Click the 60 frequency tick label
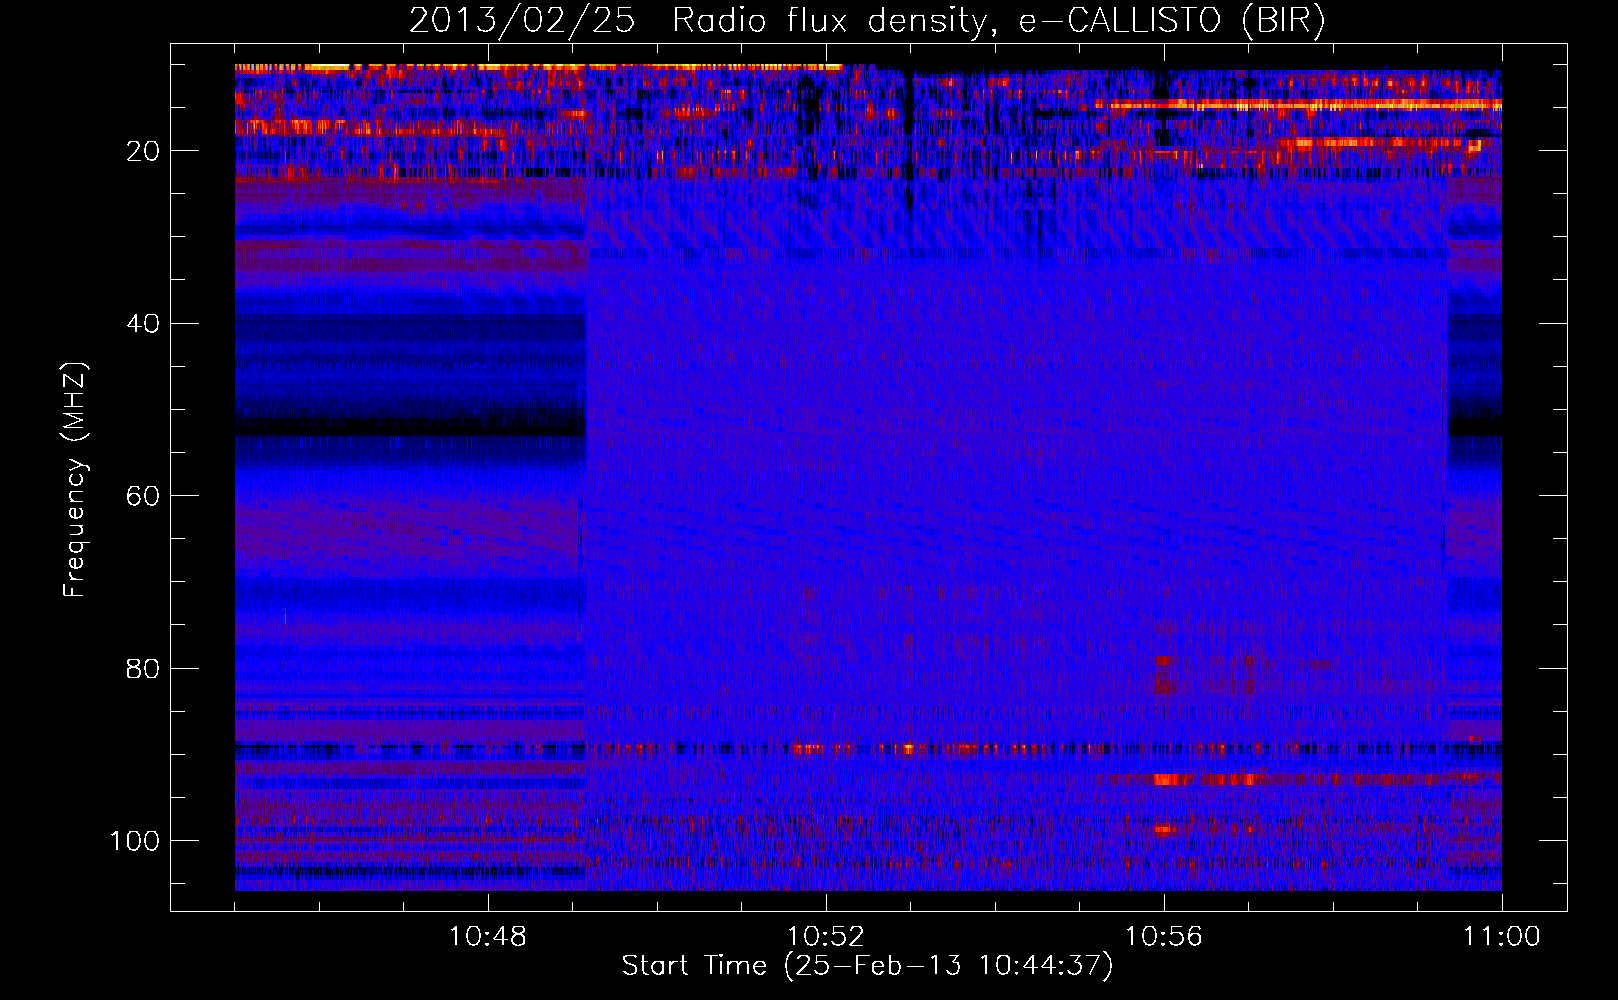 [144, 496]
